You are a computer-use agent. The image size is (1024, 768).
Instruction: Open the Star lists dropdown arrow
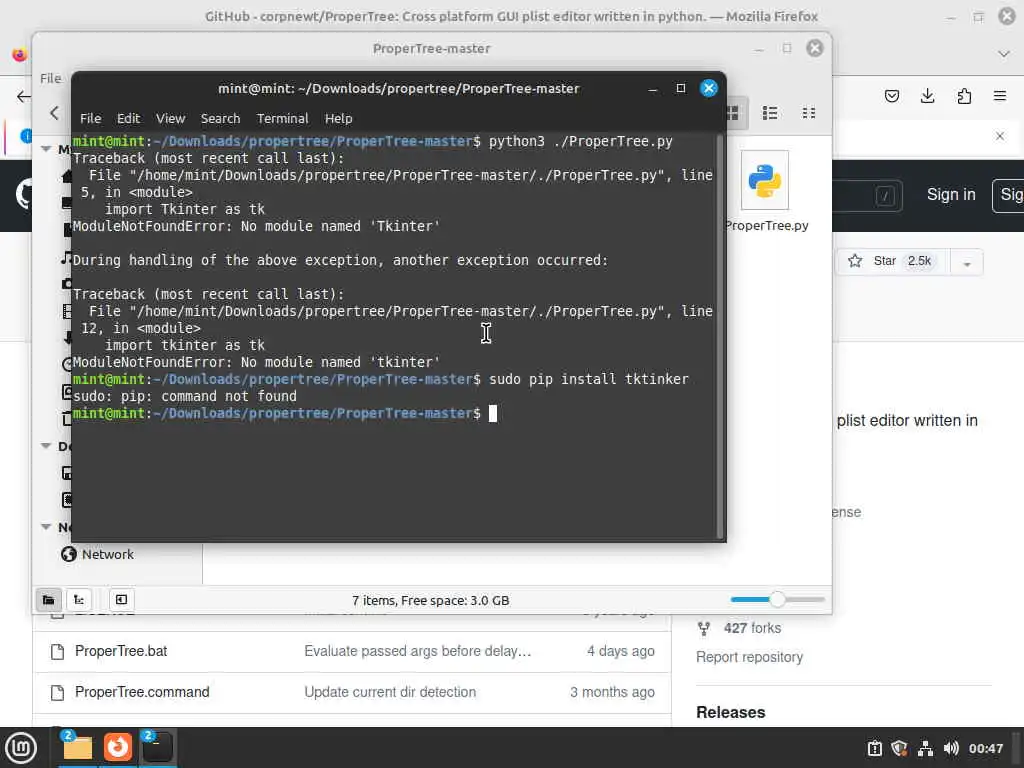(x=967, y=263)
